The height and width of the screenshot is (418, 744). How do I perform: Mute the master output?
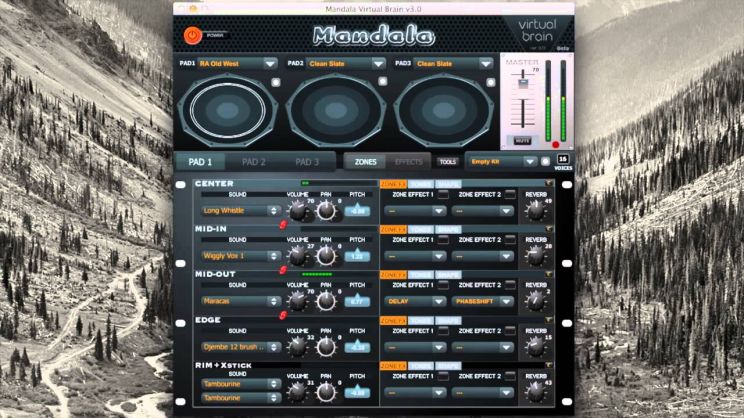click(x=520, y=140)
